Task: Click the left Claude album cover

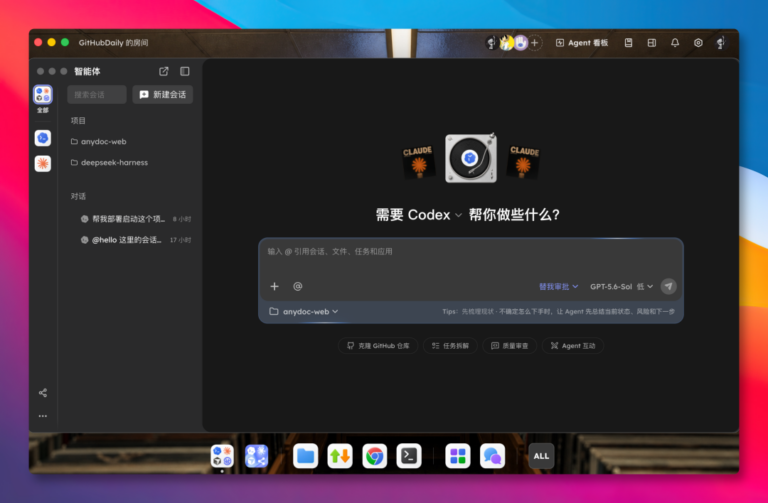Action: coord(418,161)
